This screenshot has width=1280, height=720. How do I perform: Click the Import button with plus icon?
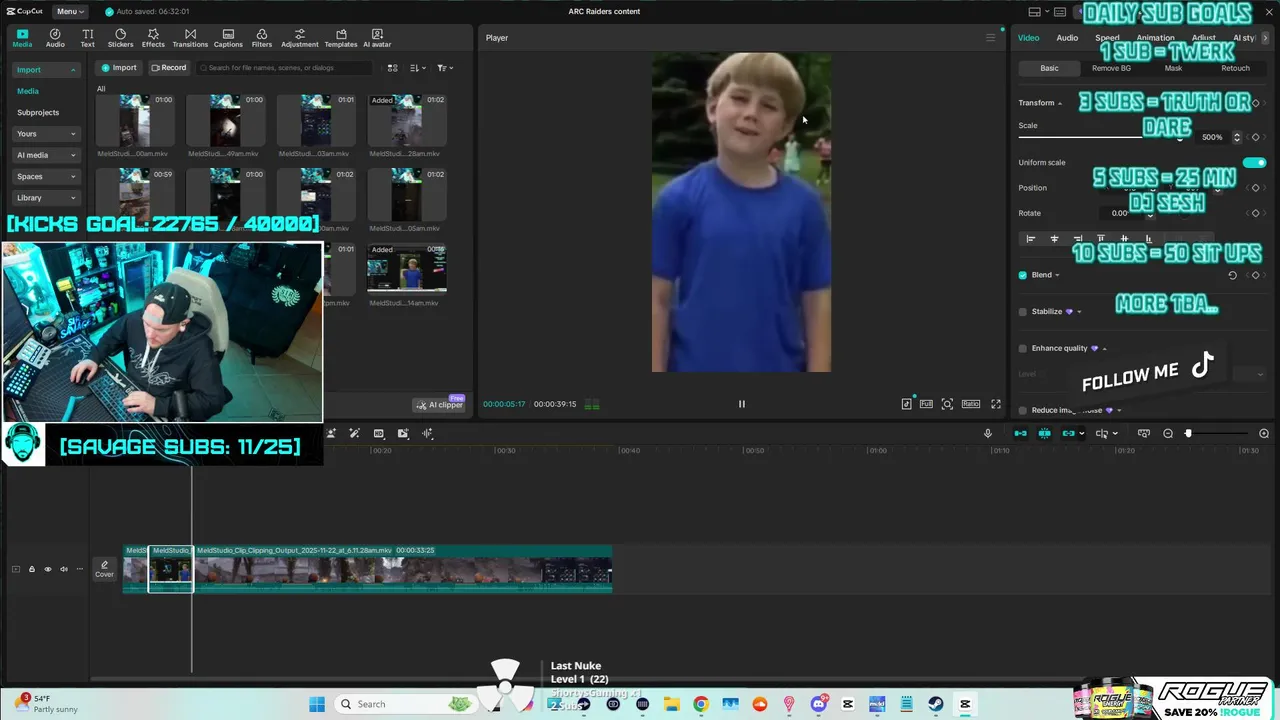(x=118, y=68)
